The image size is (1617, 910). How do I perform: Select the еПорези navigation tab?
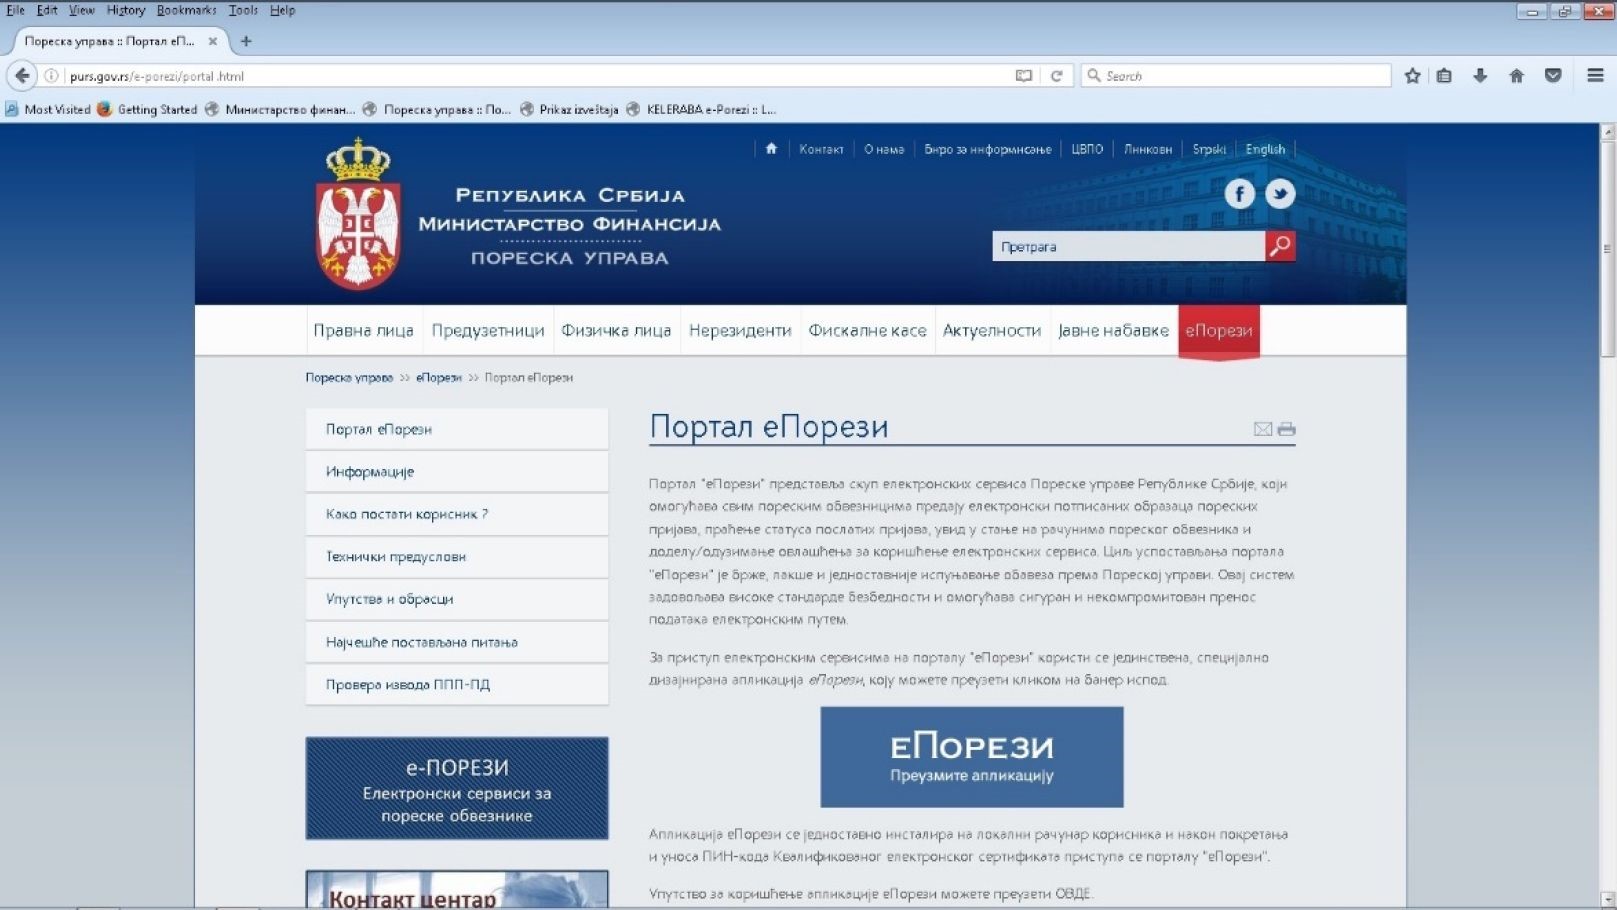pos(1218,331)
